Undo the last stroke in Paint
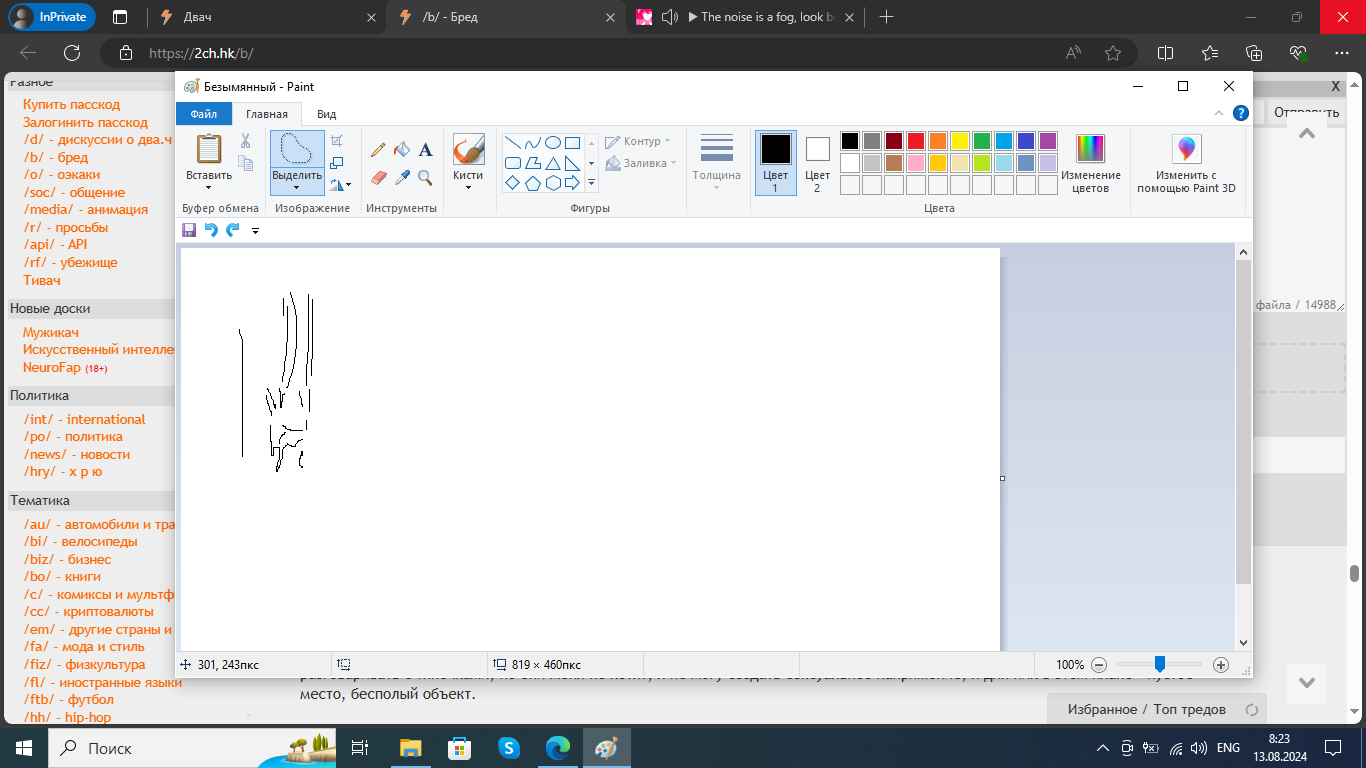The width and height of the screenshot is (1366, 768). point(211,230)
